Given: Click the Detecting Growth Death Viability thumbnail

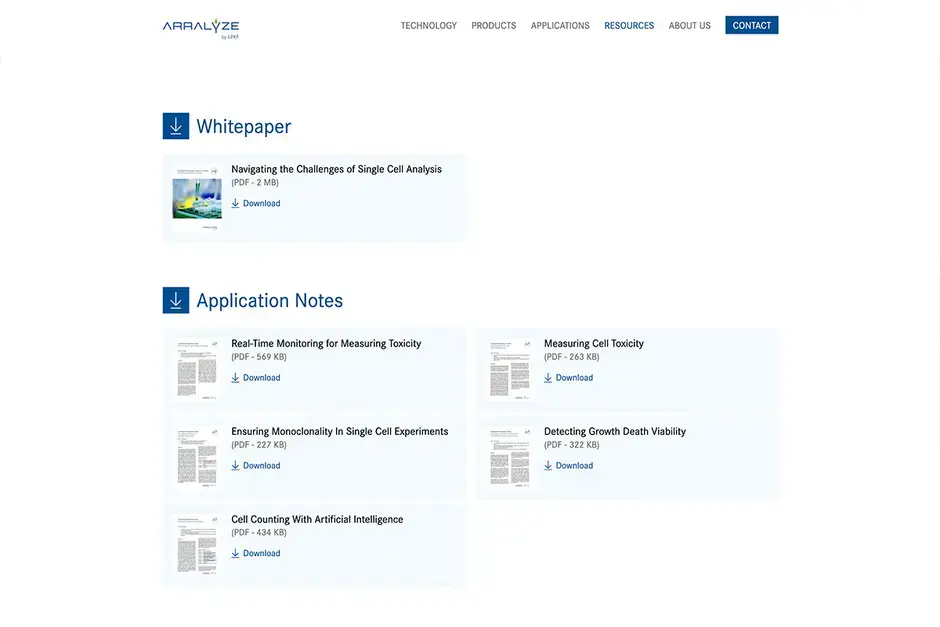Looking at the screenshot, I should pos(509,456).
